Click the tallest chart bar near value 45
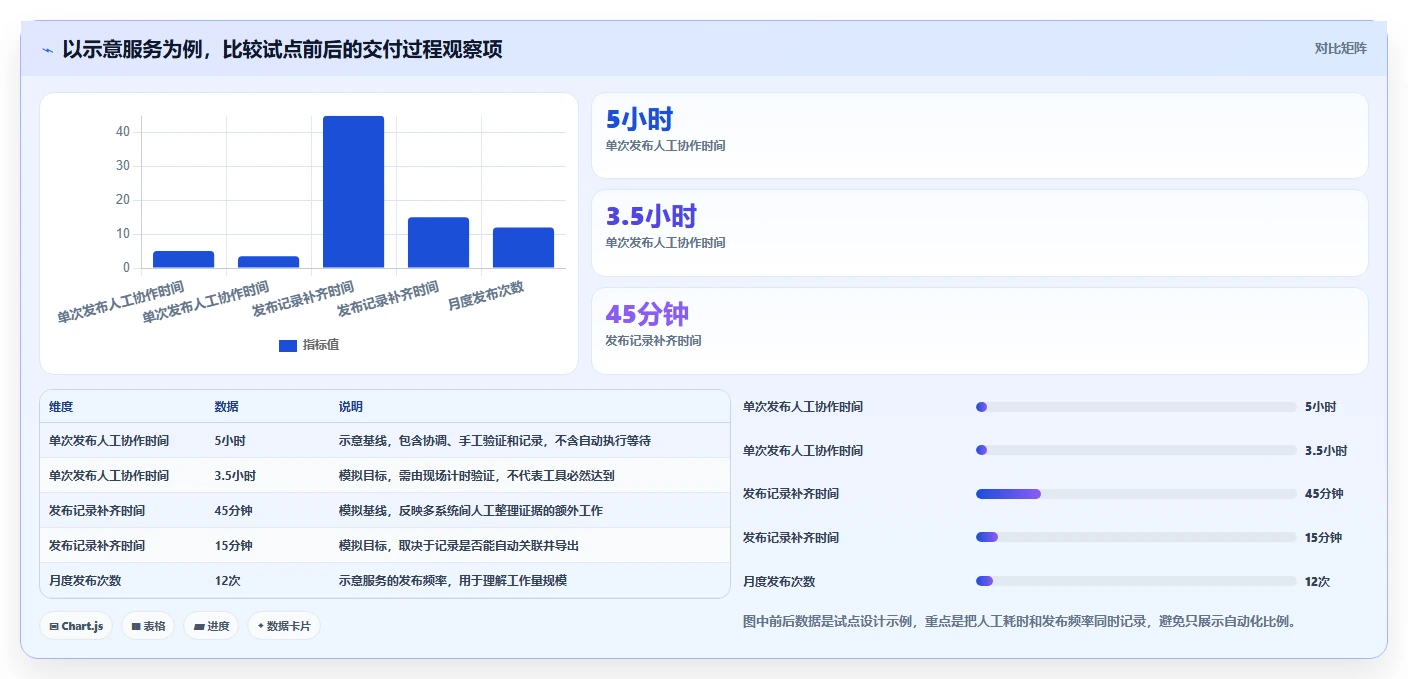This screenshot has height=679, width=1408. [x=353, y=192]
